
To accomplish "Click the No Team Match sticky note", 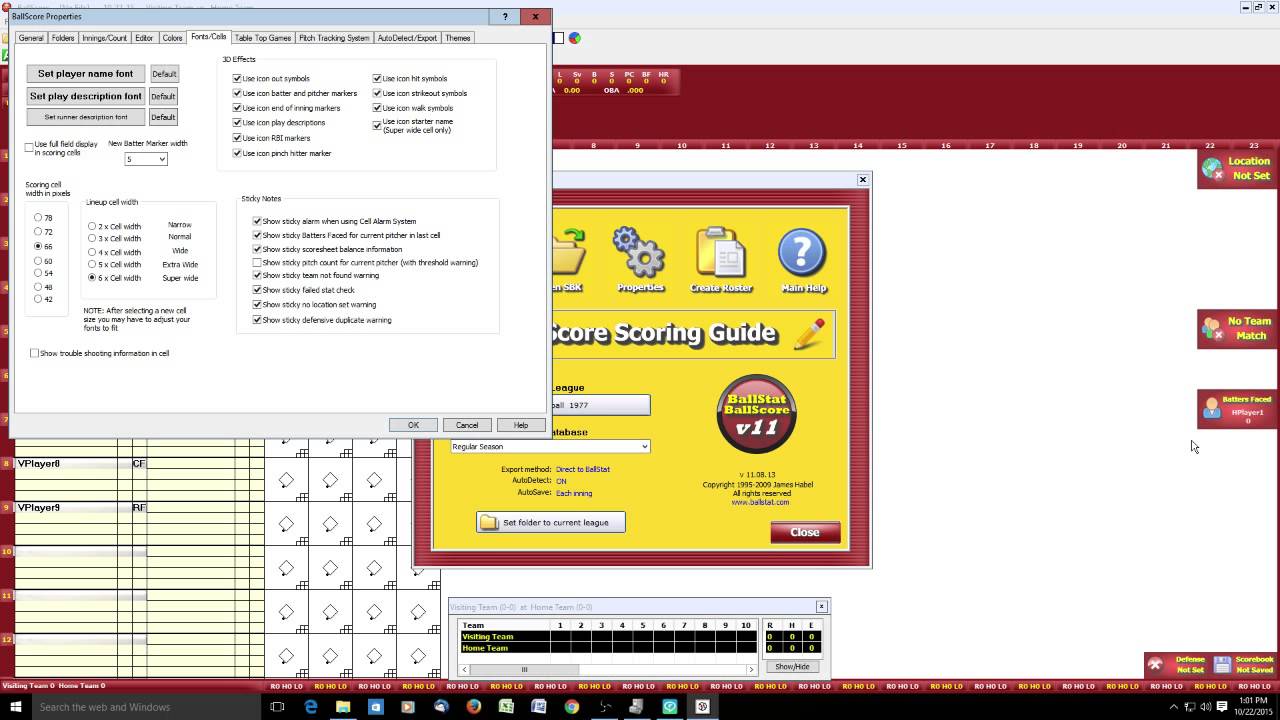I will [x=1238, y=329].
